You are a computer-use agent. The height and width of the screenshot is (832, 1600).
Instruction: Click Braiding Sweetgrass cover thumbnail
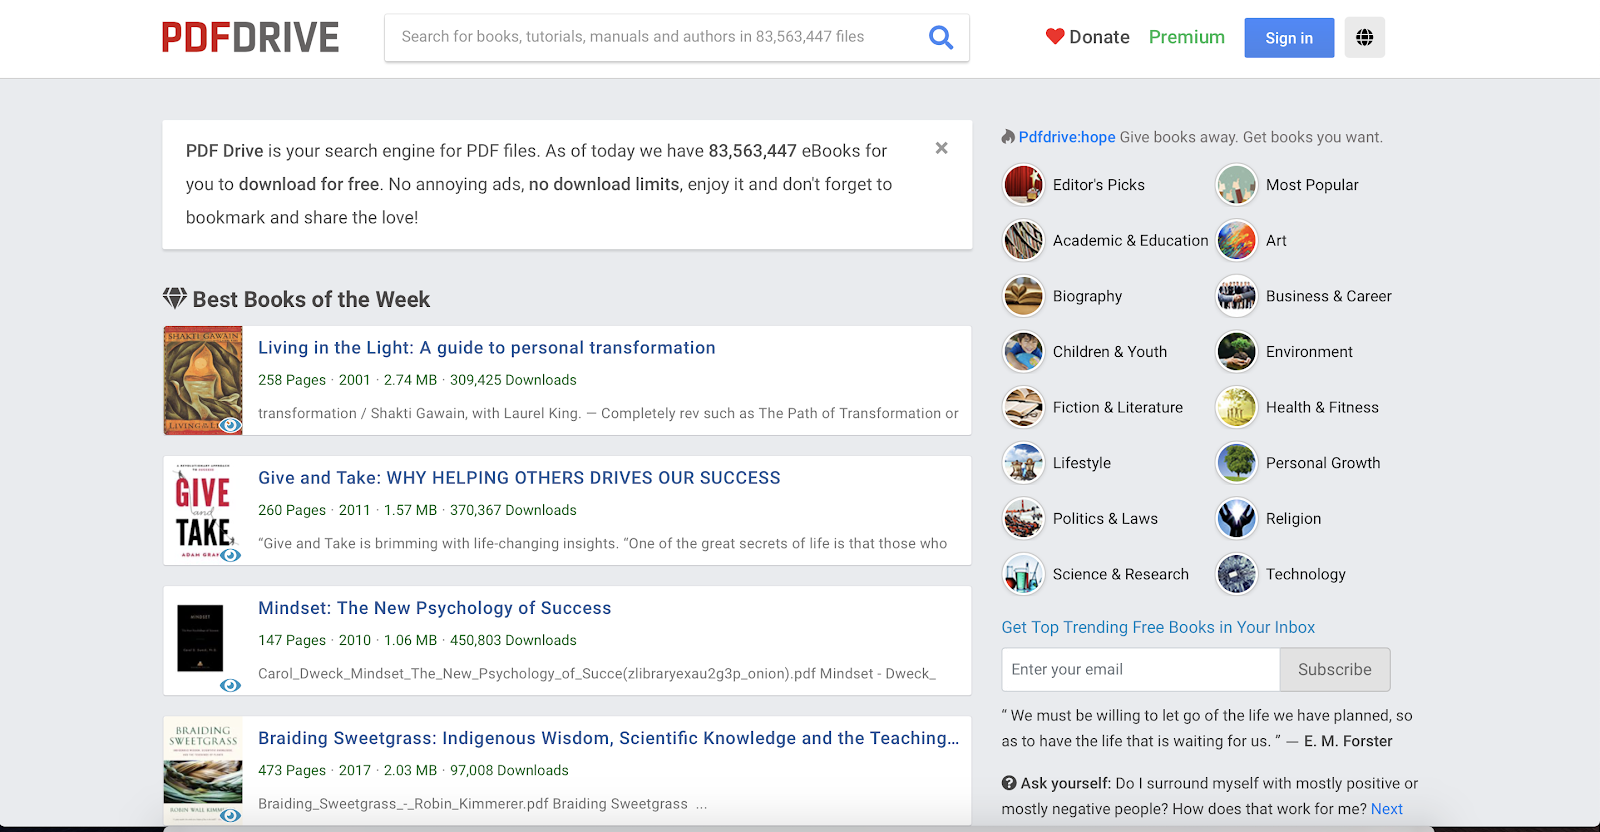(203, 770)
